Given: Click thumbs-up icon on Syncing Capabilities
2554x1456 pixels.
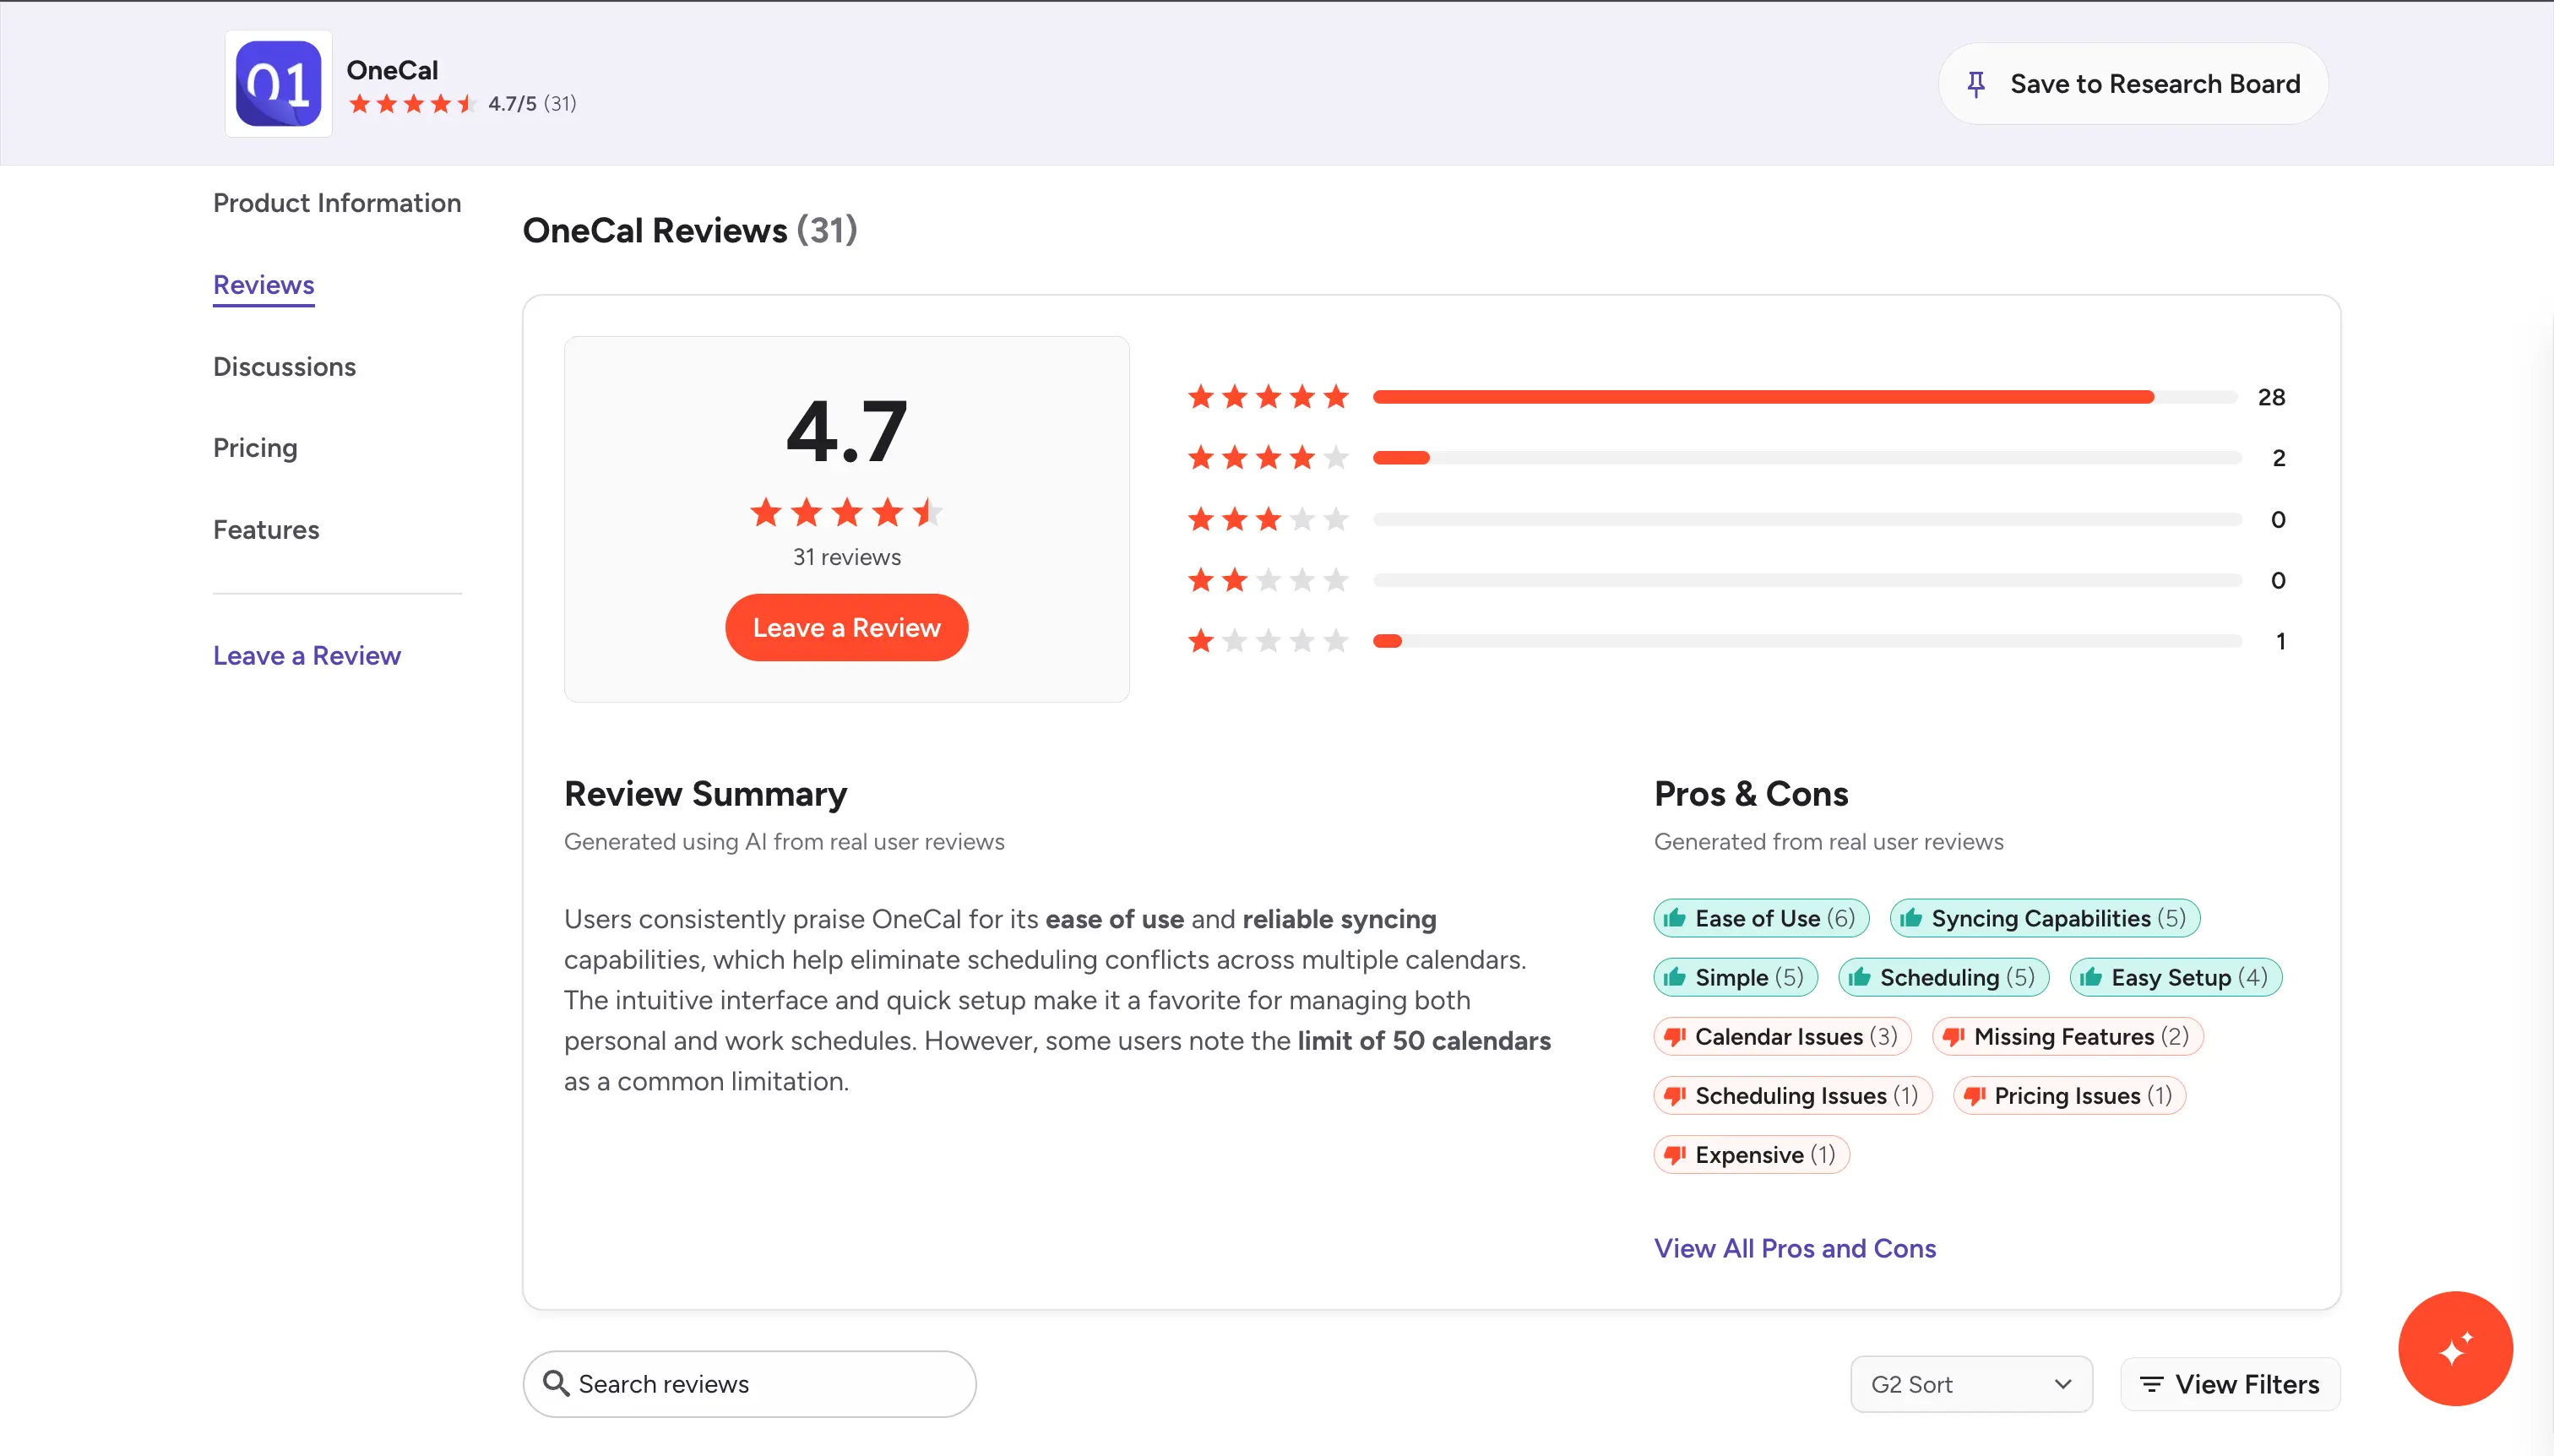Looking at the screenshot, I should [x=1911, y=918].
